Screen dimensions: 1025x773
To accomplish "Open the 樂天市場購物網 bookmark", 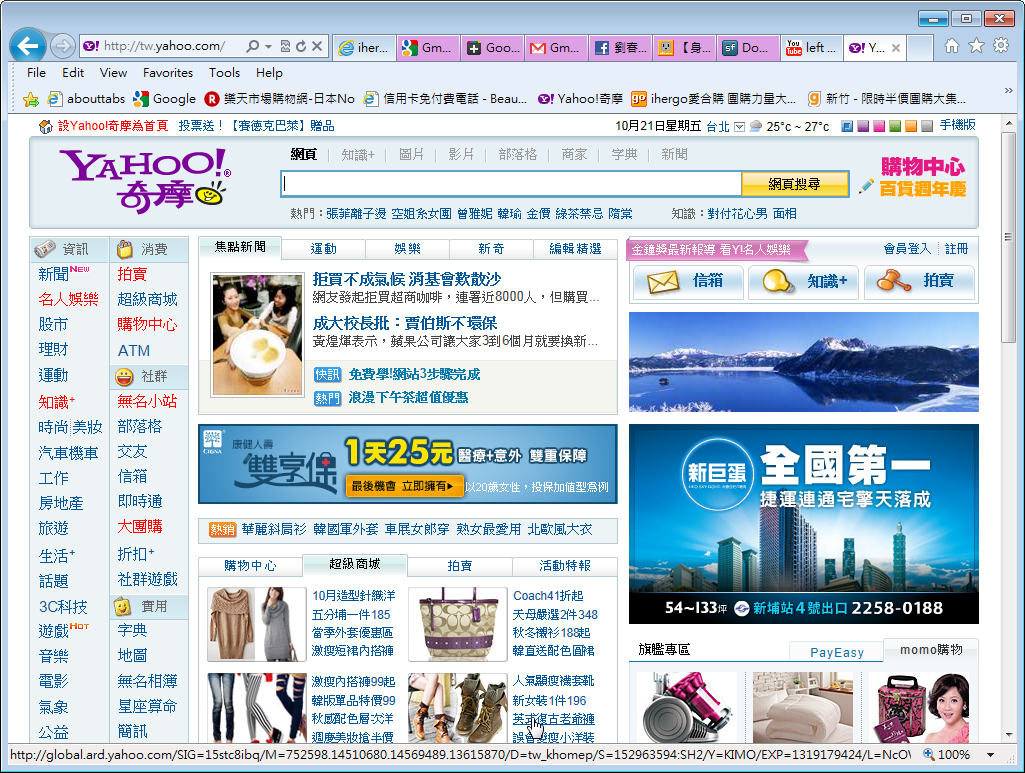I will 279,99.
